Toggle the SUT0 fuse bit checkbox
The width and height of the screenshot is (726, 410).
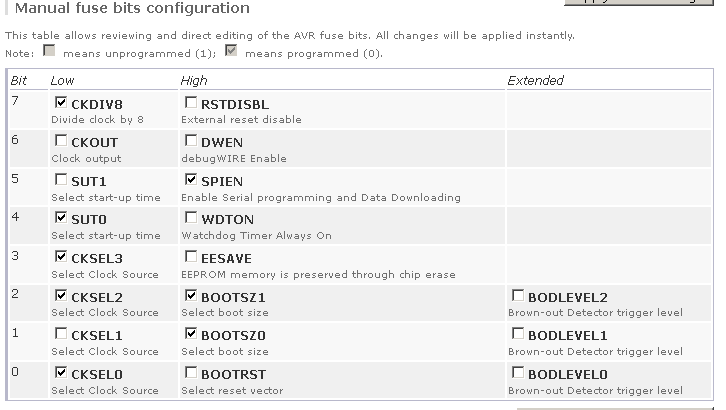coord(62,218)
